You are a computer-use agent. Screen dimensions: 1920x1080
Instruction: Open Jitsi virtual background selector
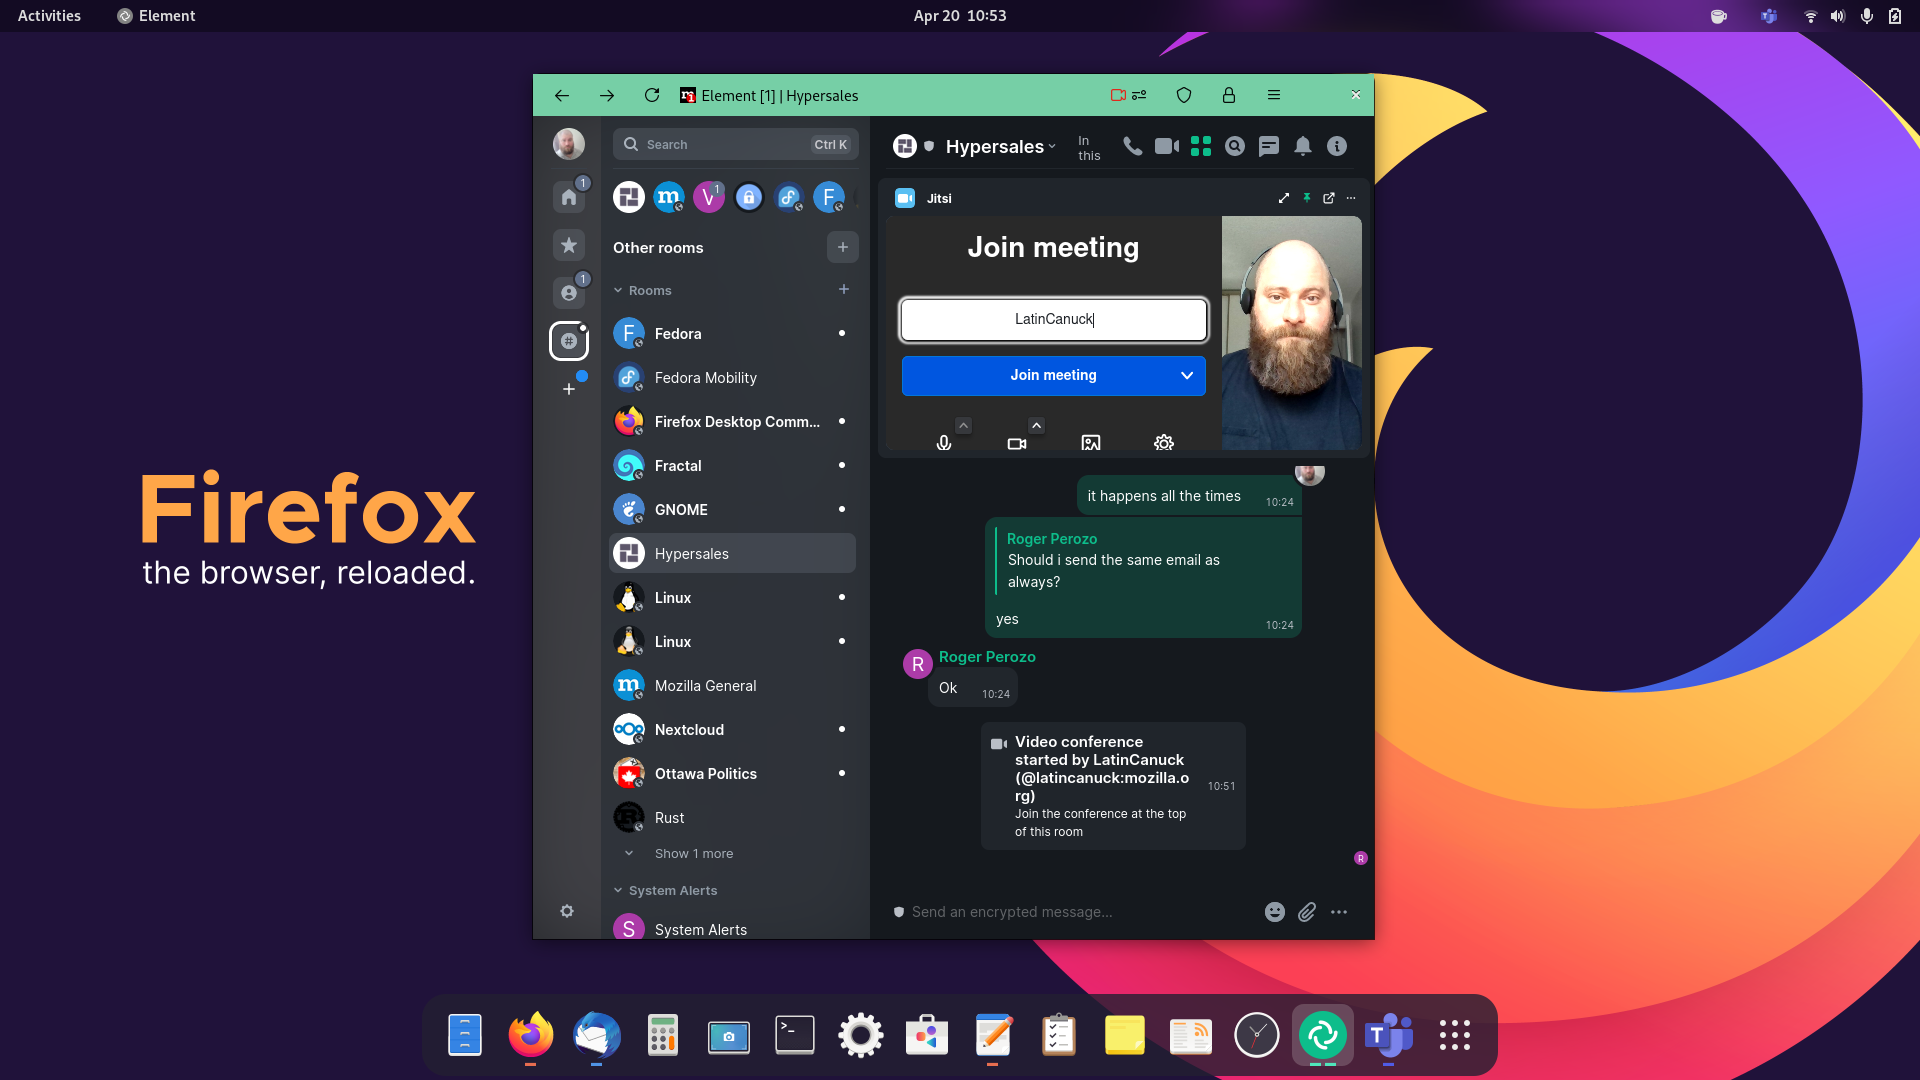tap(1091, 442)
